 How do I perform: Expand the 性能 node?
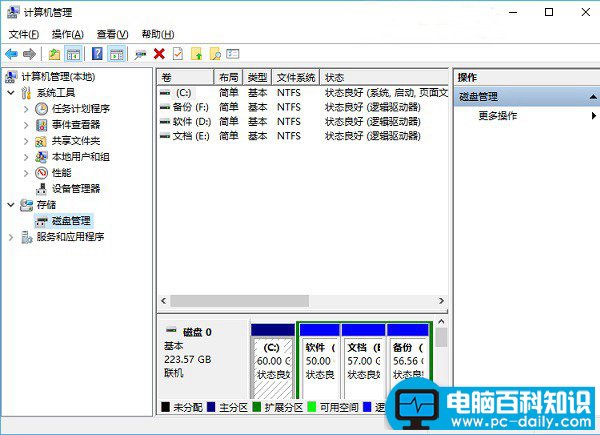(x=26, y=173)
